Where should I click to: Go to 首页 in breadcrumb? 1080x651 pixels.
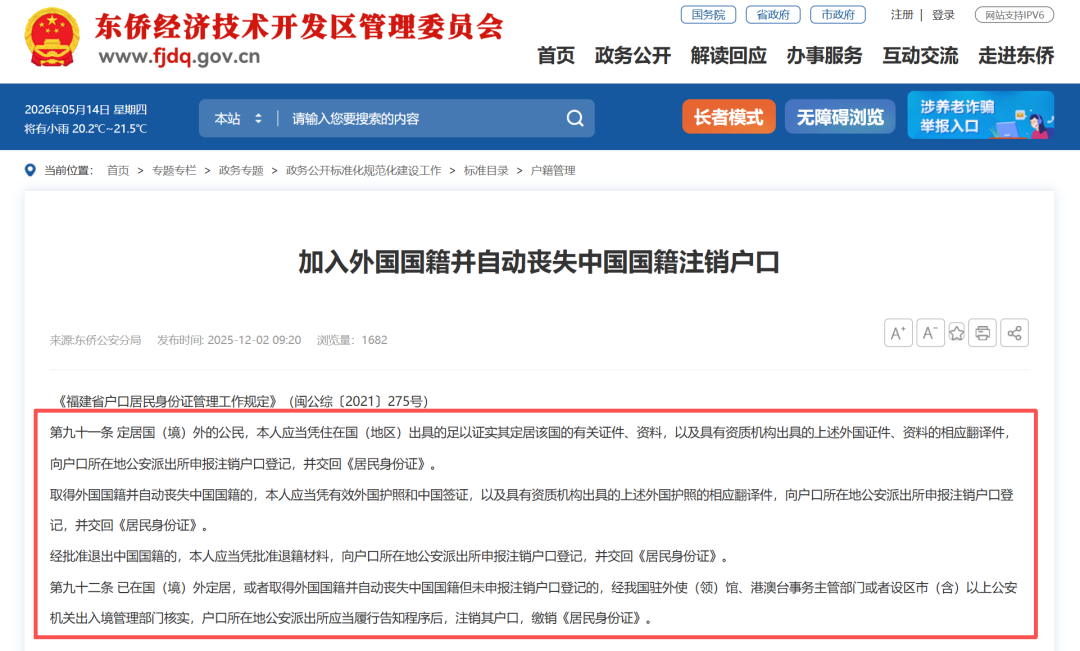point(118,170)
